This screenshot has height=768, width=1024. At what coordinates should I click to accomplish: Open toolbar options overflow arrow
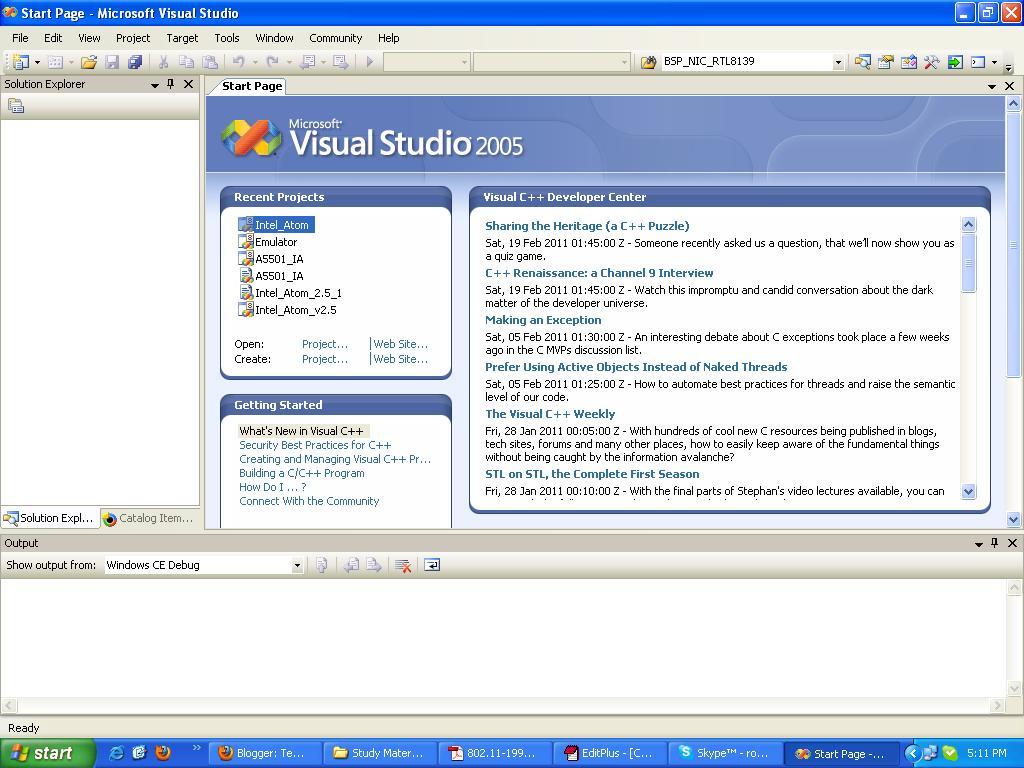[x=1008, y=66]
